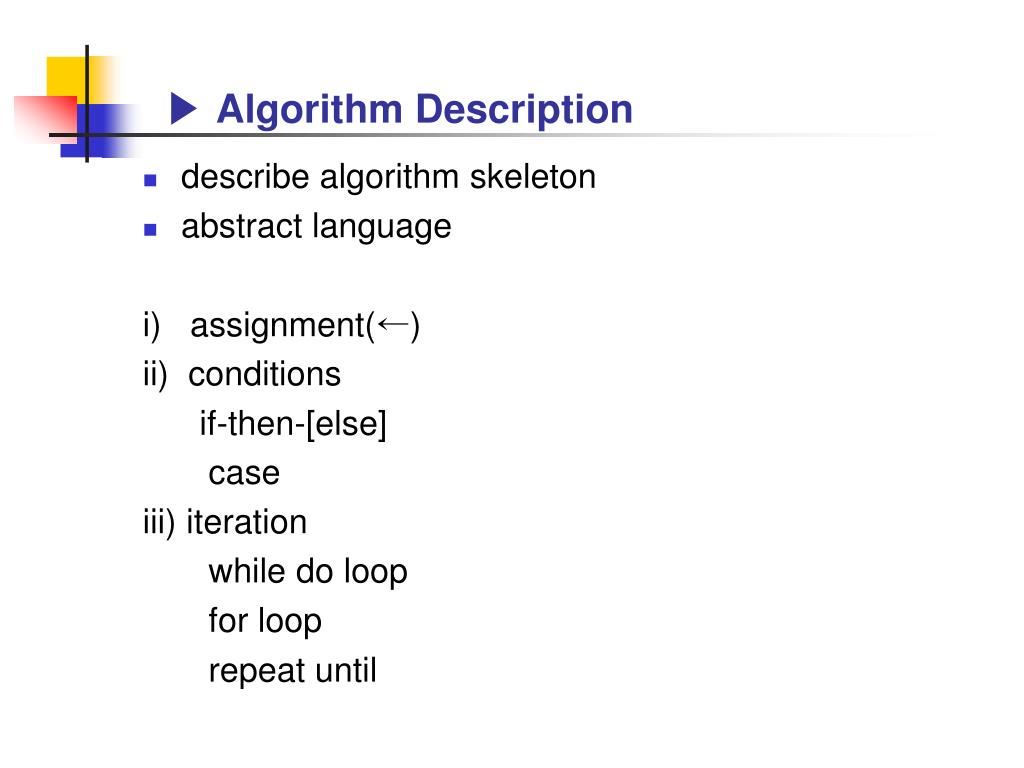Screen dimensions: 1024x768
Task: Click the 'ii)' list numeral
Action: click(155, 375)
